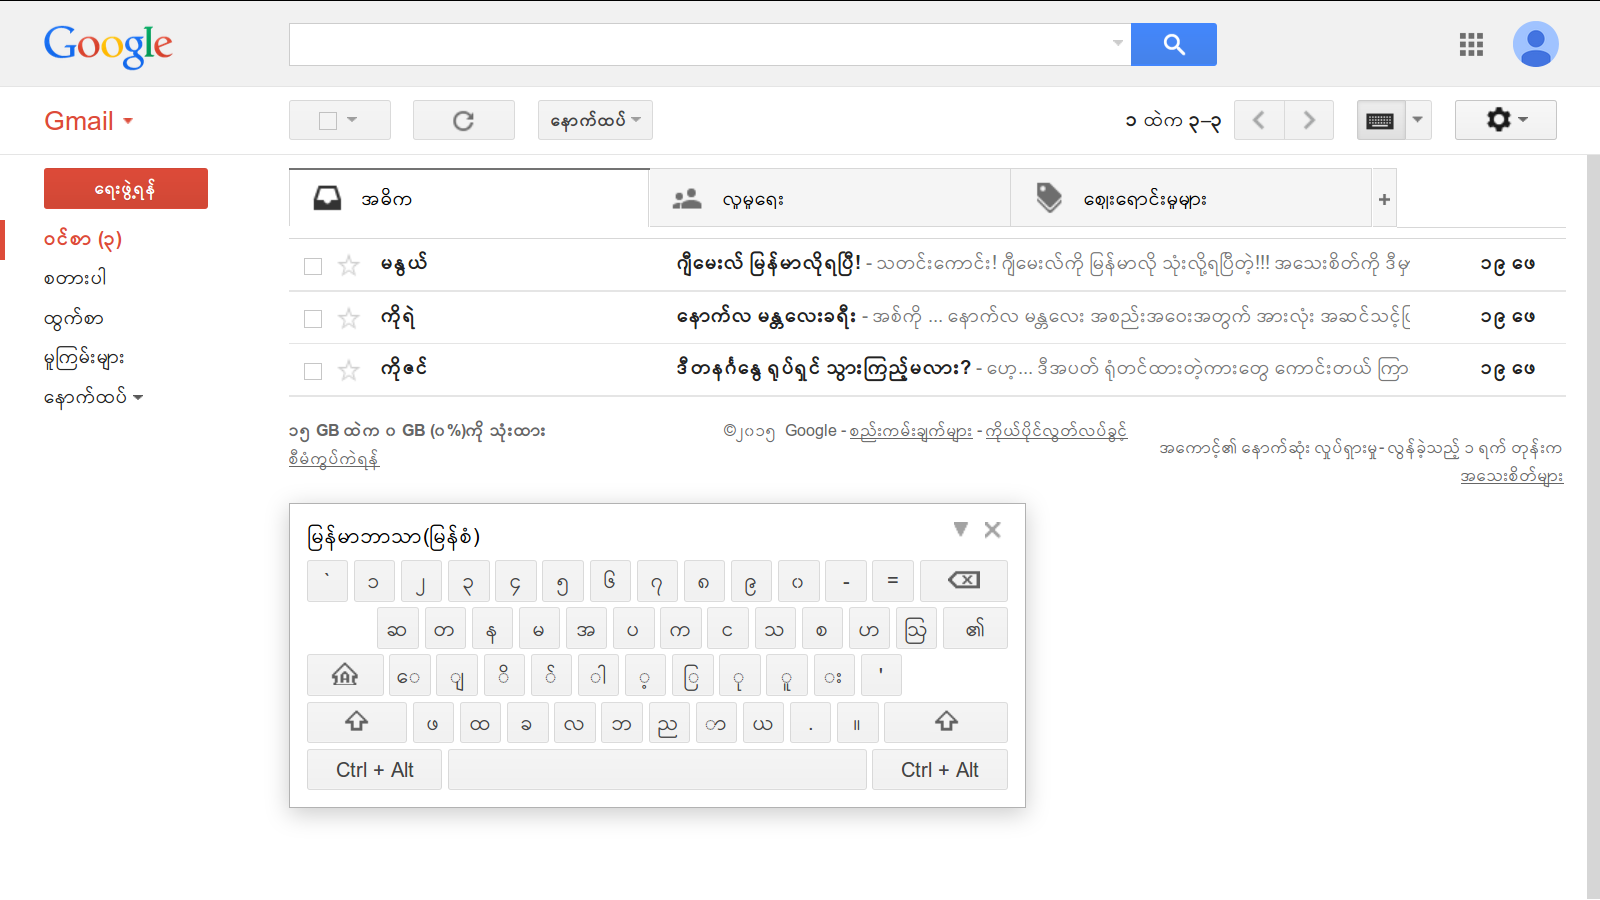Click the ။ punctuation key on virtual keyboard

pos(857,722)
